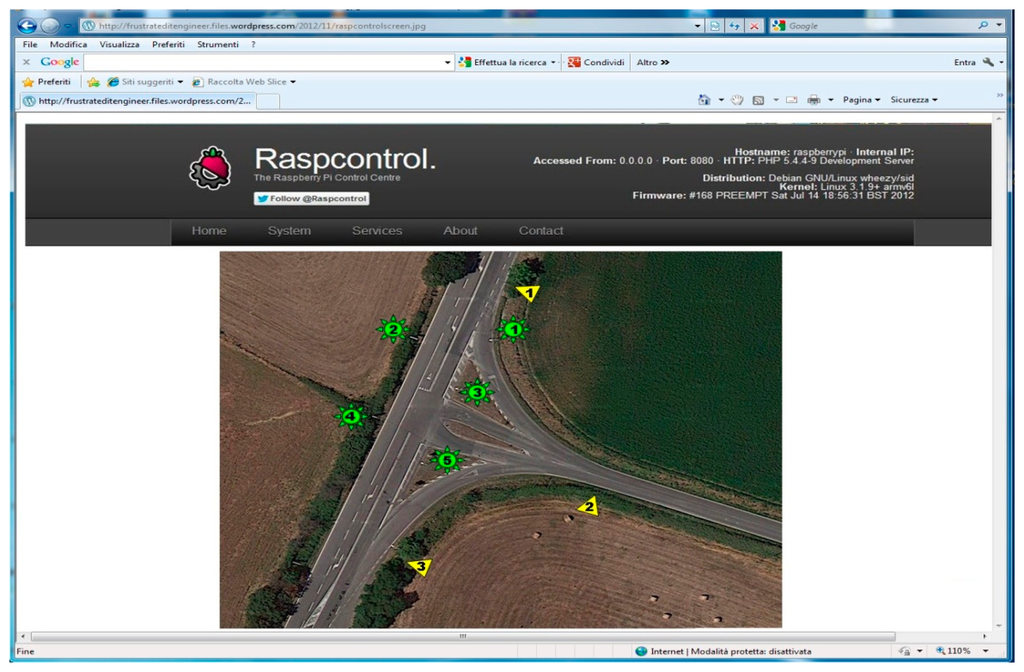Click the browser back arrow button
Screen dimensions: 1024x672
(x=27, y=26)
